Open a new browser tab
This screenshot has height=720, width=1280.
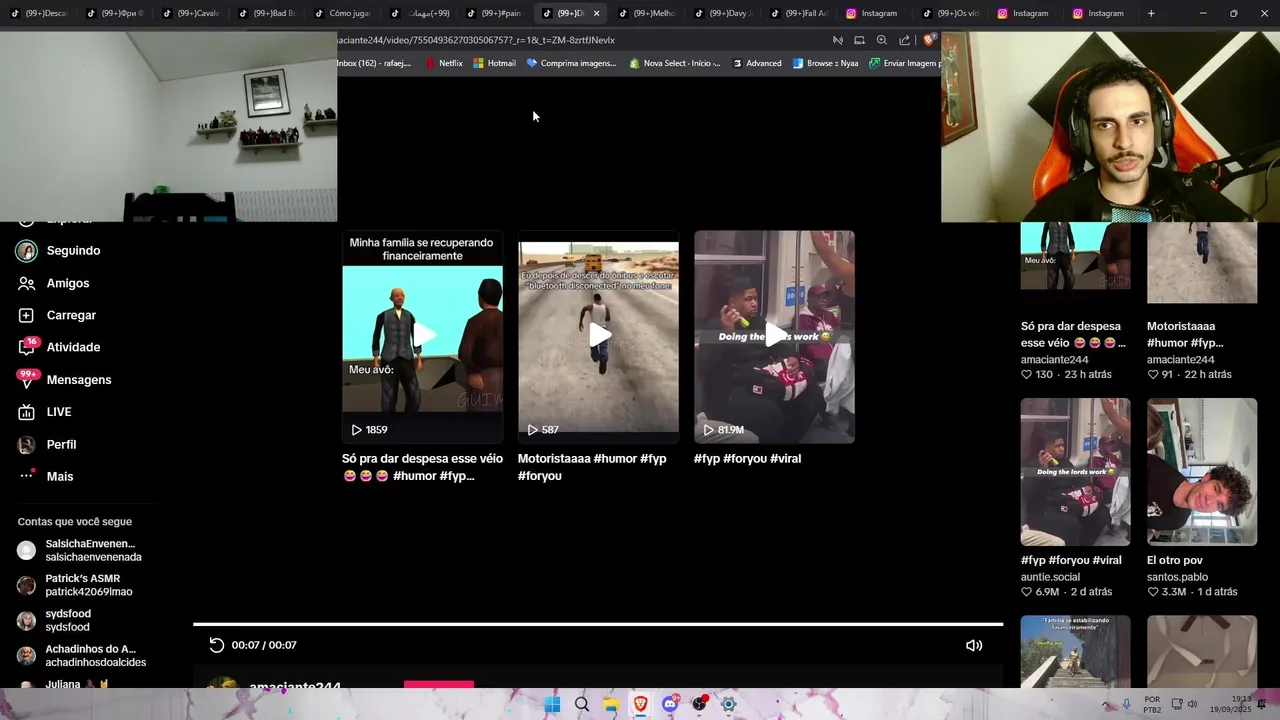[1151, 13]
